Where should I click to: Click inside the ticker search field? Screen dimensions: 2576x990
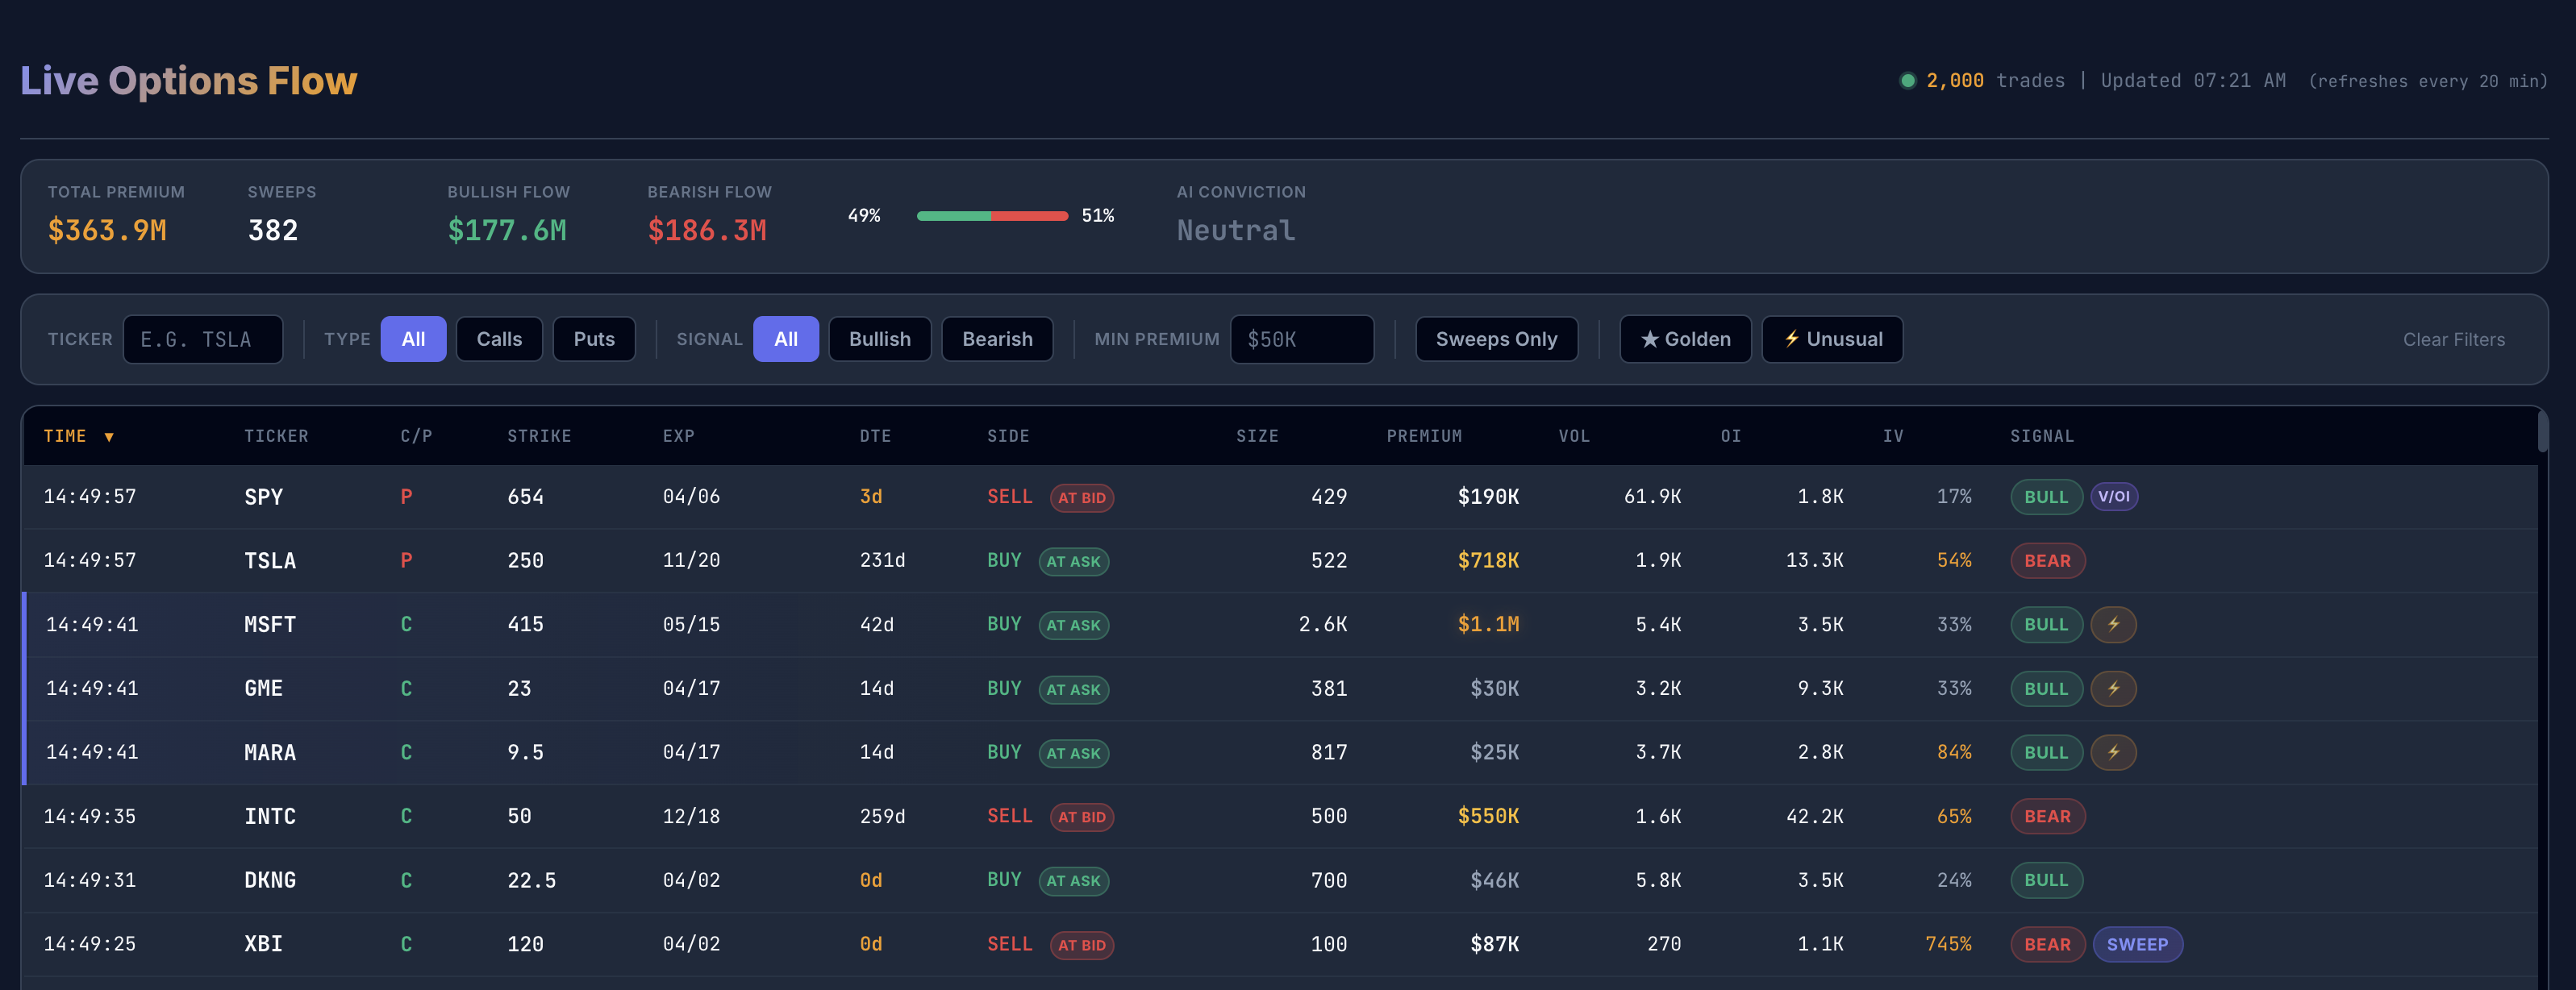[203, 339]
